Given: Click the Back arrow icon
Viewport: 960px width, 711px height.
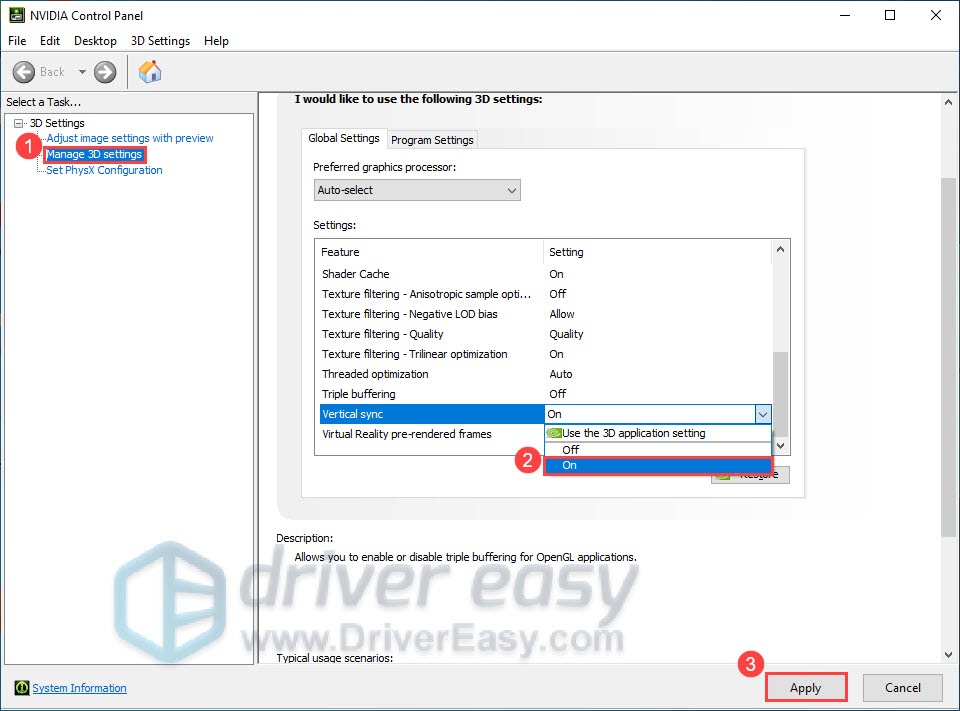Looking at the screenshot, I should click(x=24, y=72).
